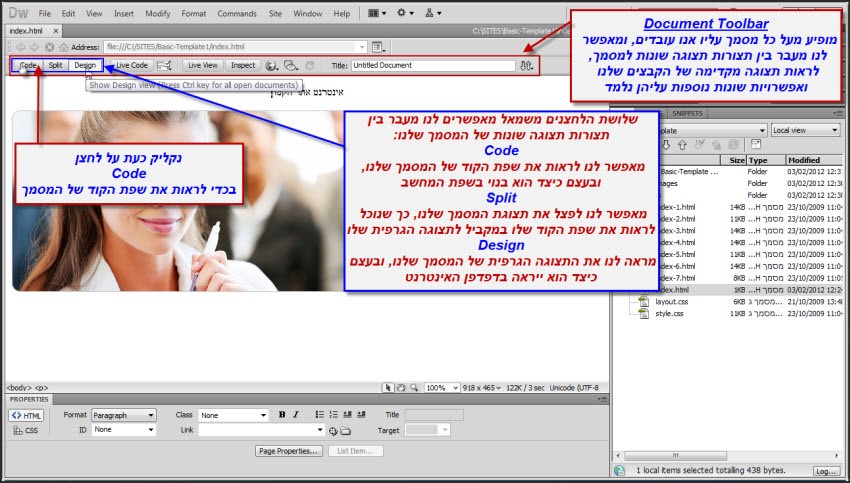Viewport: 850px width, 483px height.
Task: Select the Select tool in status bar
Action: 388,388
